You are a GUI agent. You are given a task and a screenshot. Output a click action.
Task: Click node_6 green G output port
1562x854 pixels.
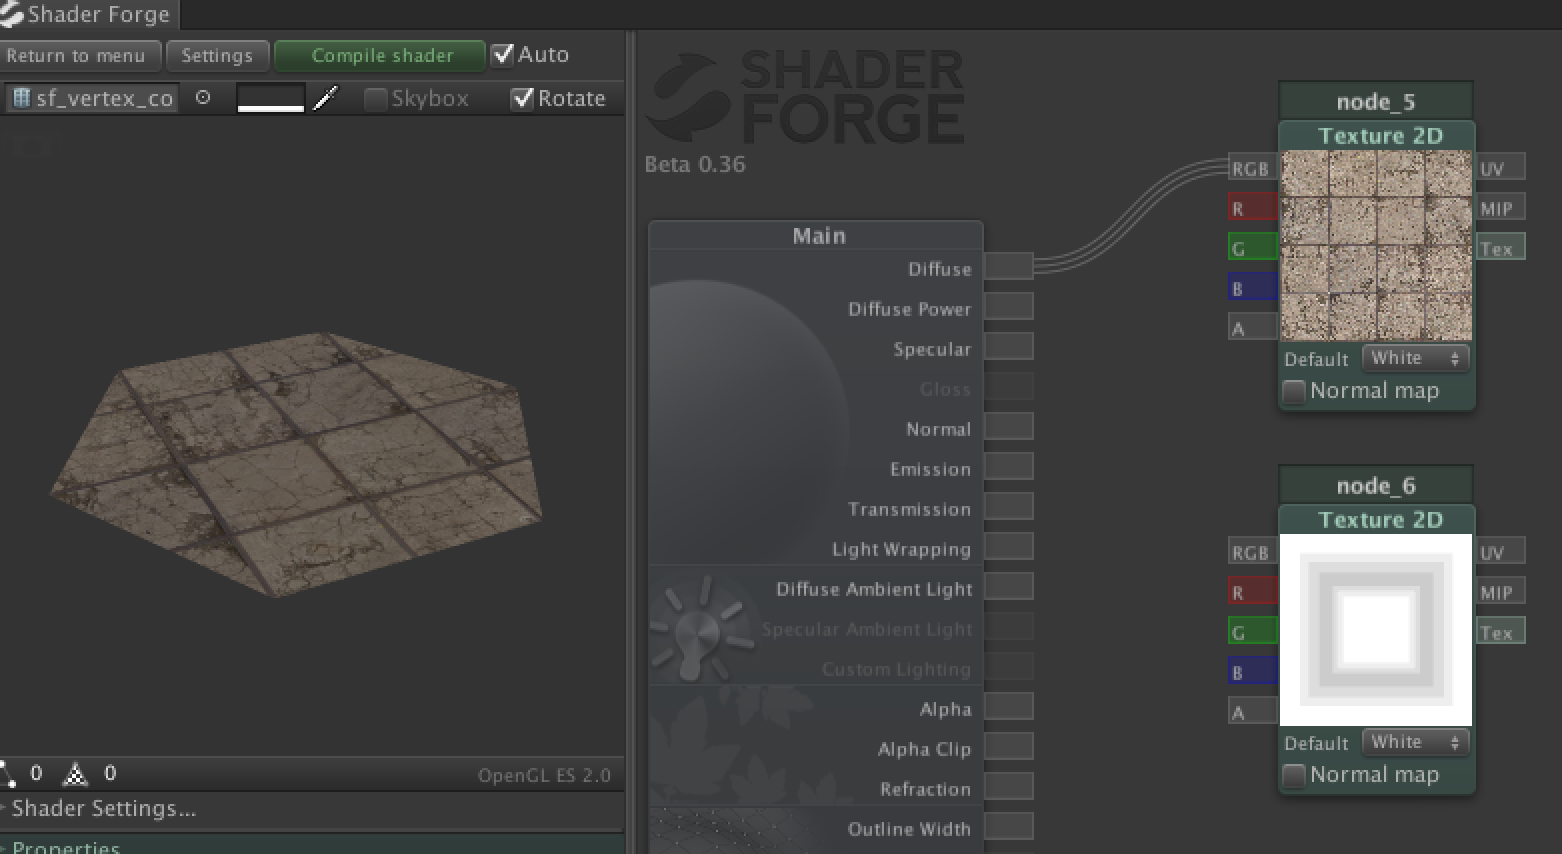tap(1253, 631)
